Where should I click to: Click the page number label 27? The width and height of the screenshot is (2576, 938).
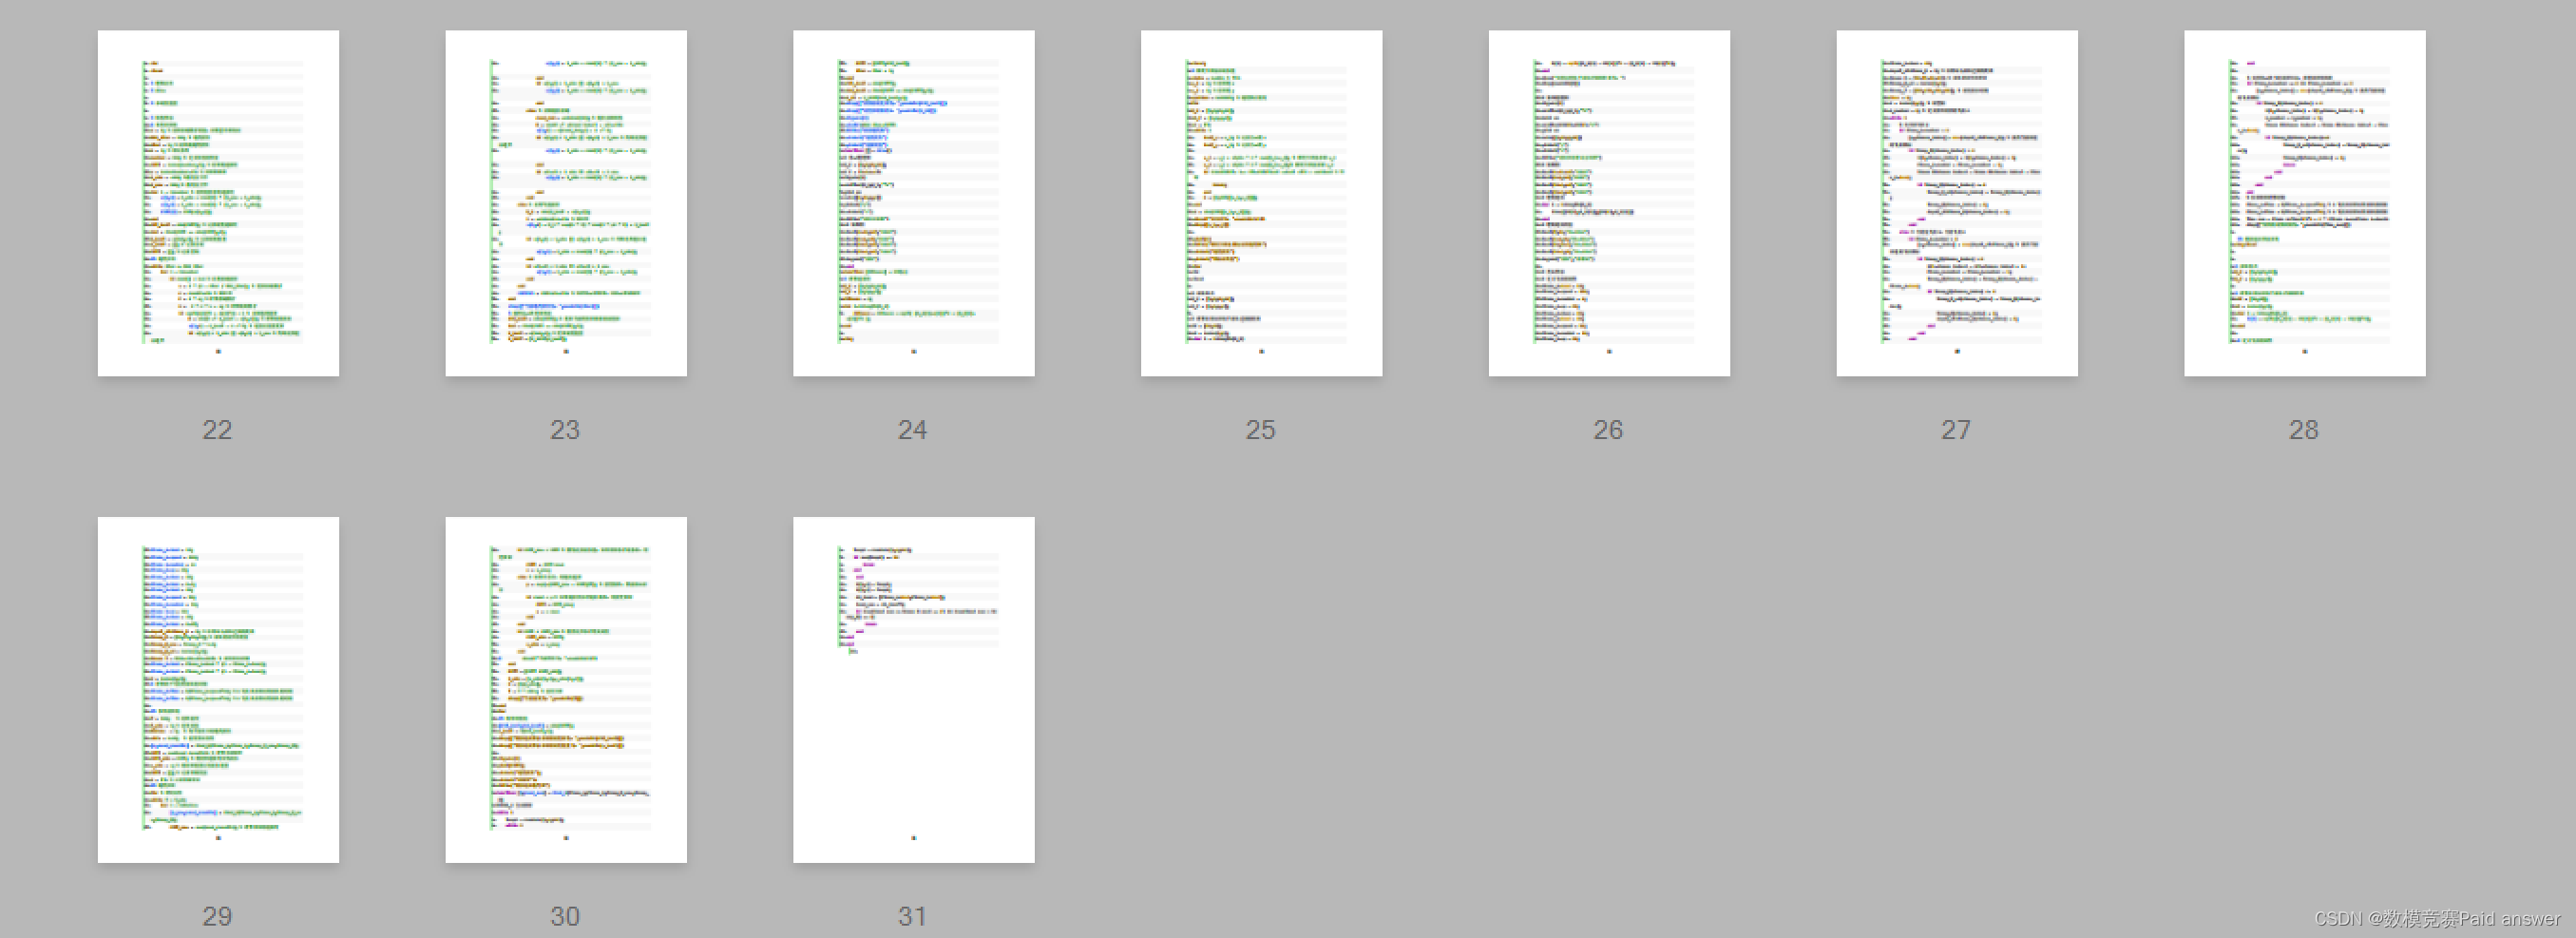(x=1956, y=430)
